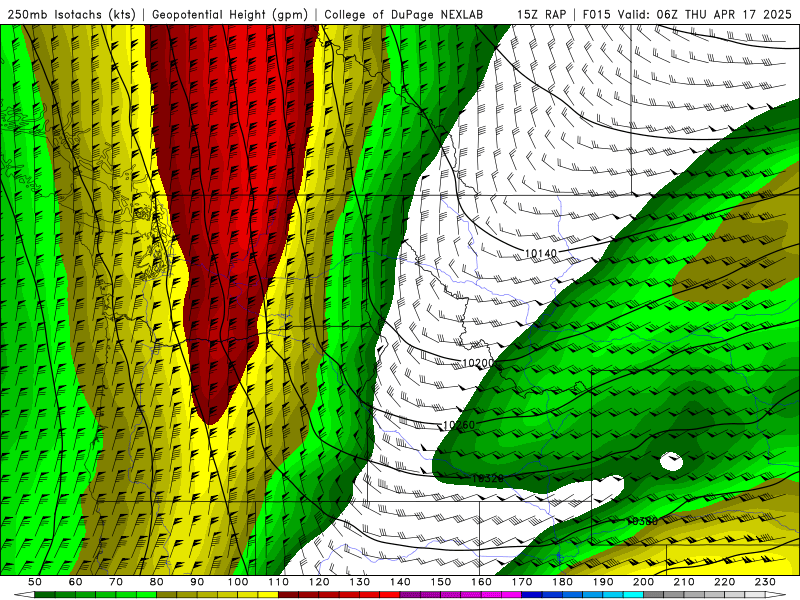
Task: Click the 120 value on the color scale
Action: (x=319, y=582)
